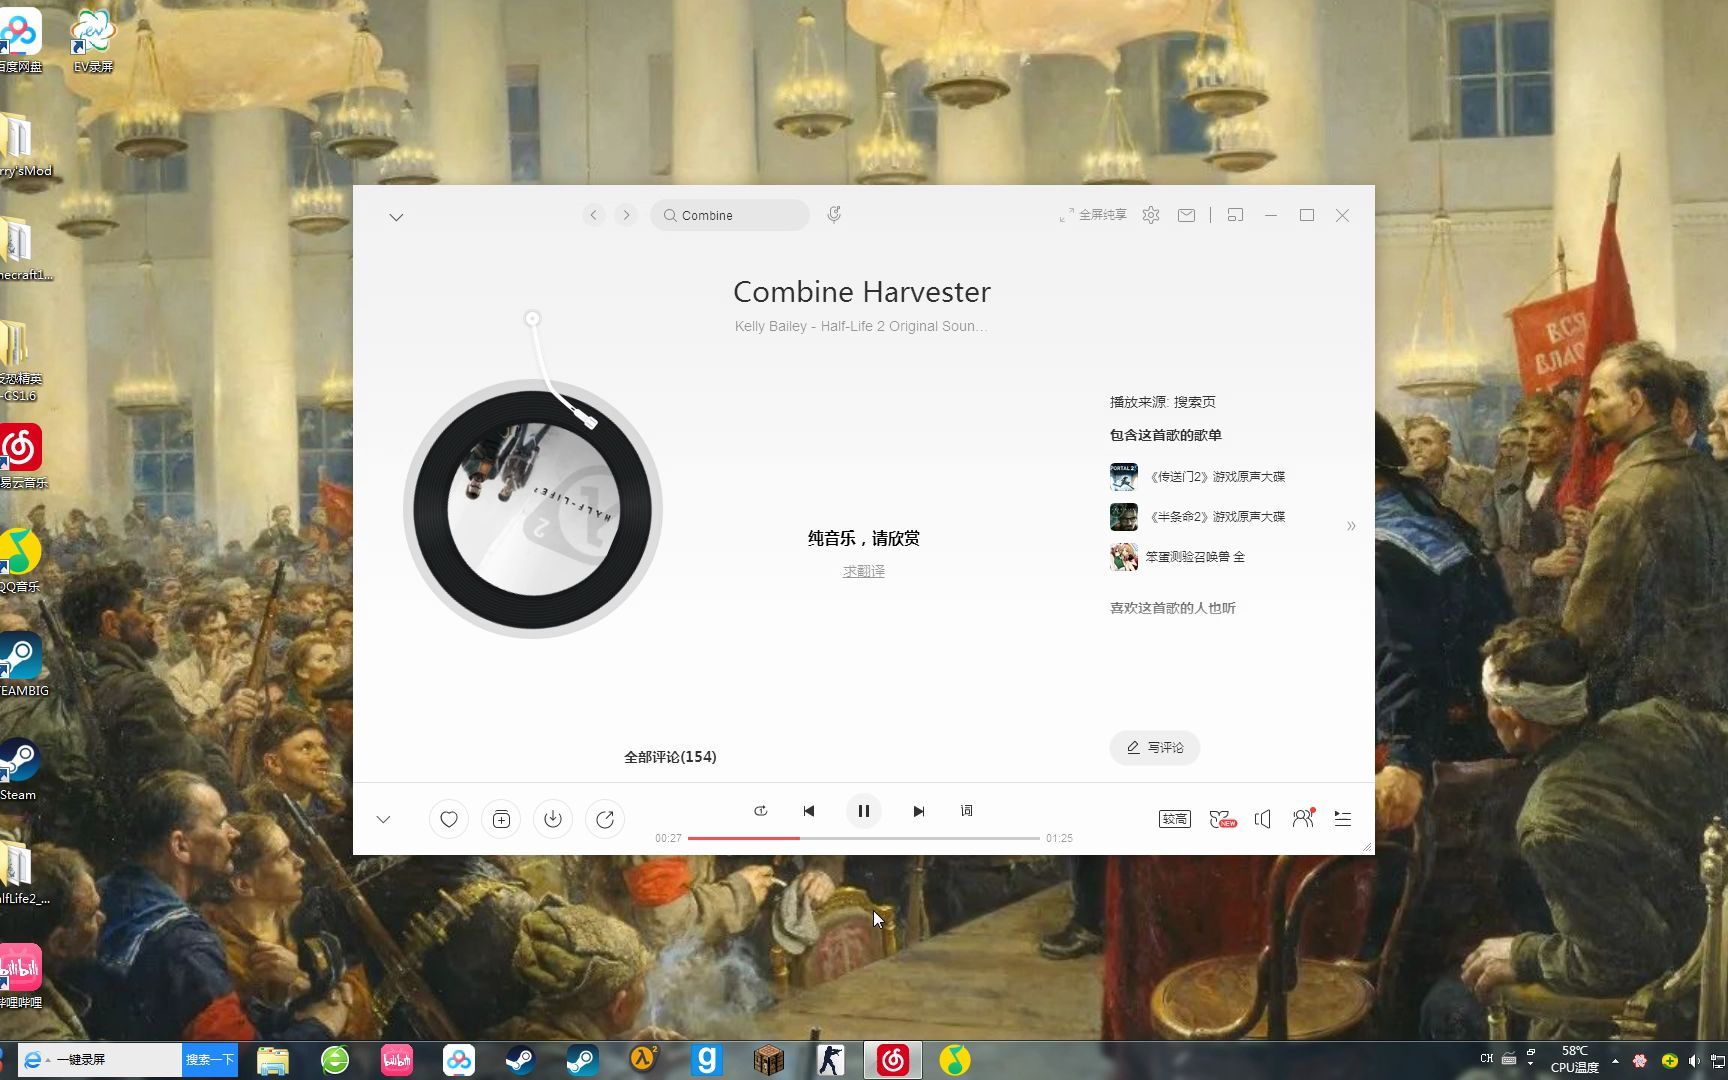Click the Half-Life 2 vinyl album cover
The image size is (1728, 1080).
533,509
